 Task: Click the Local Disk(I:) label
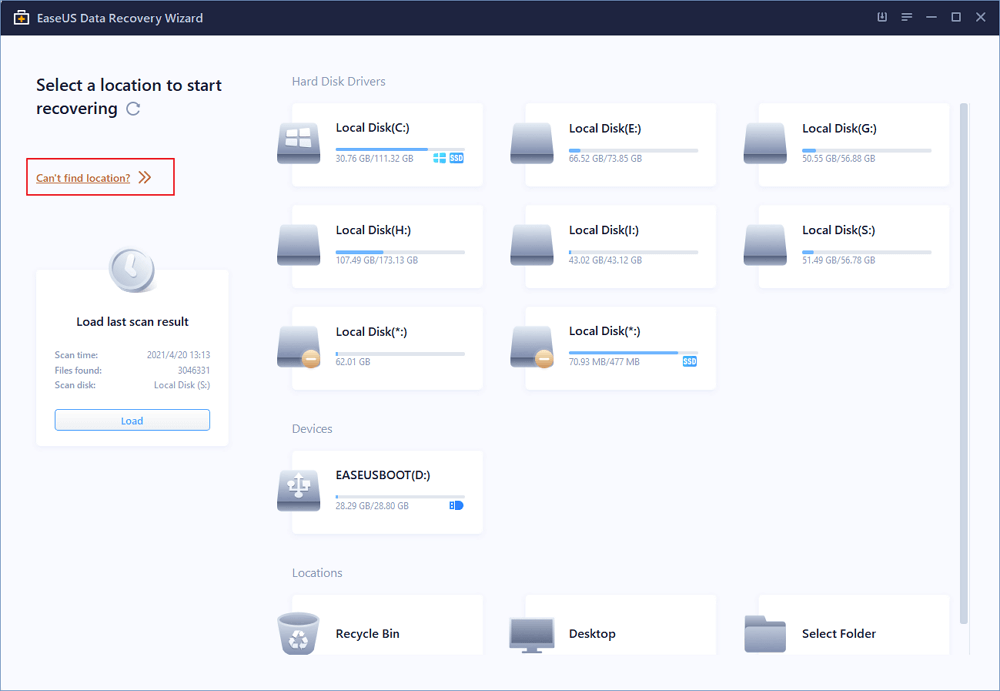pyautogui.click(x=603, y=230)
